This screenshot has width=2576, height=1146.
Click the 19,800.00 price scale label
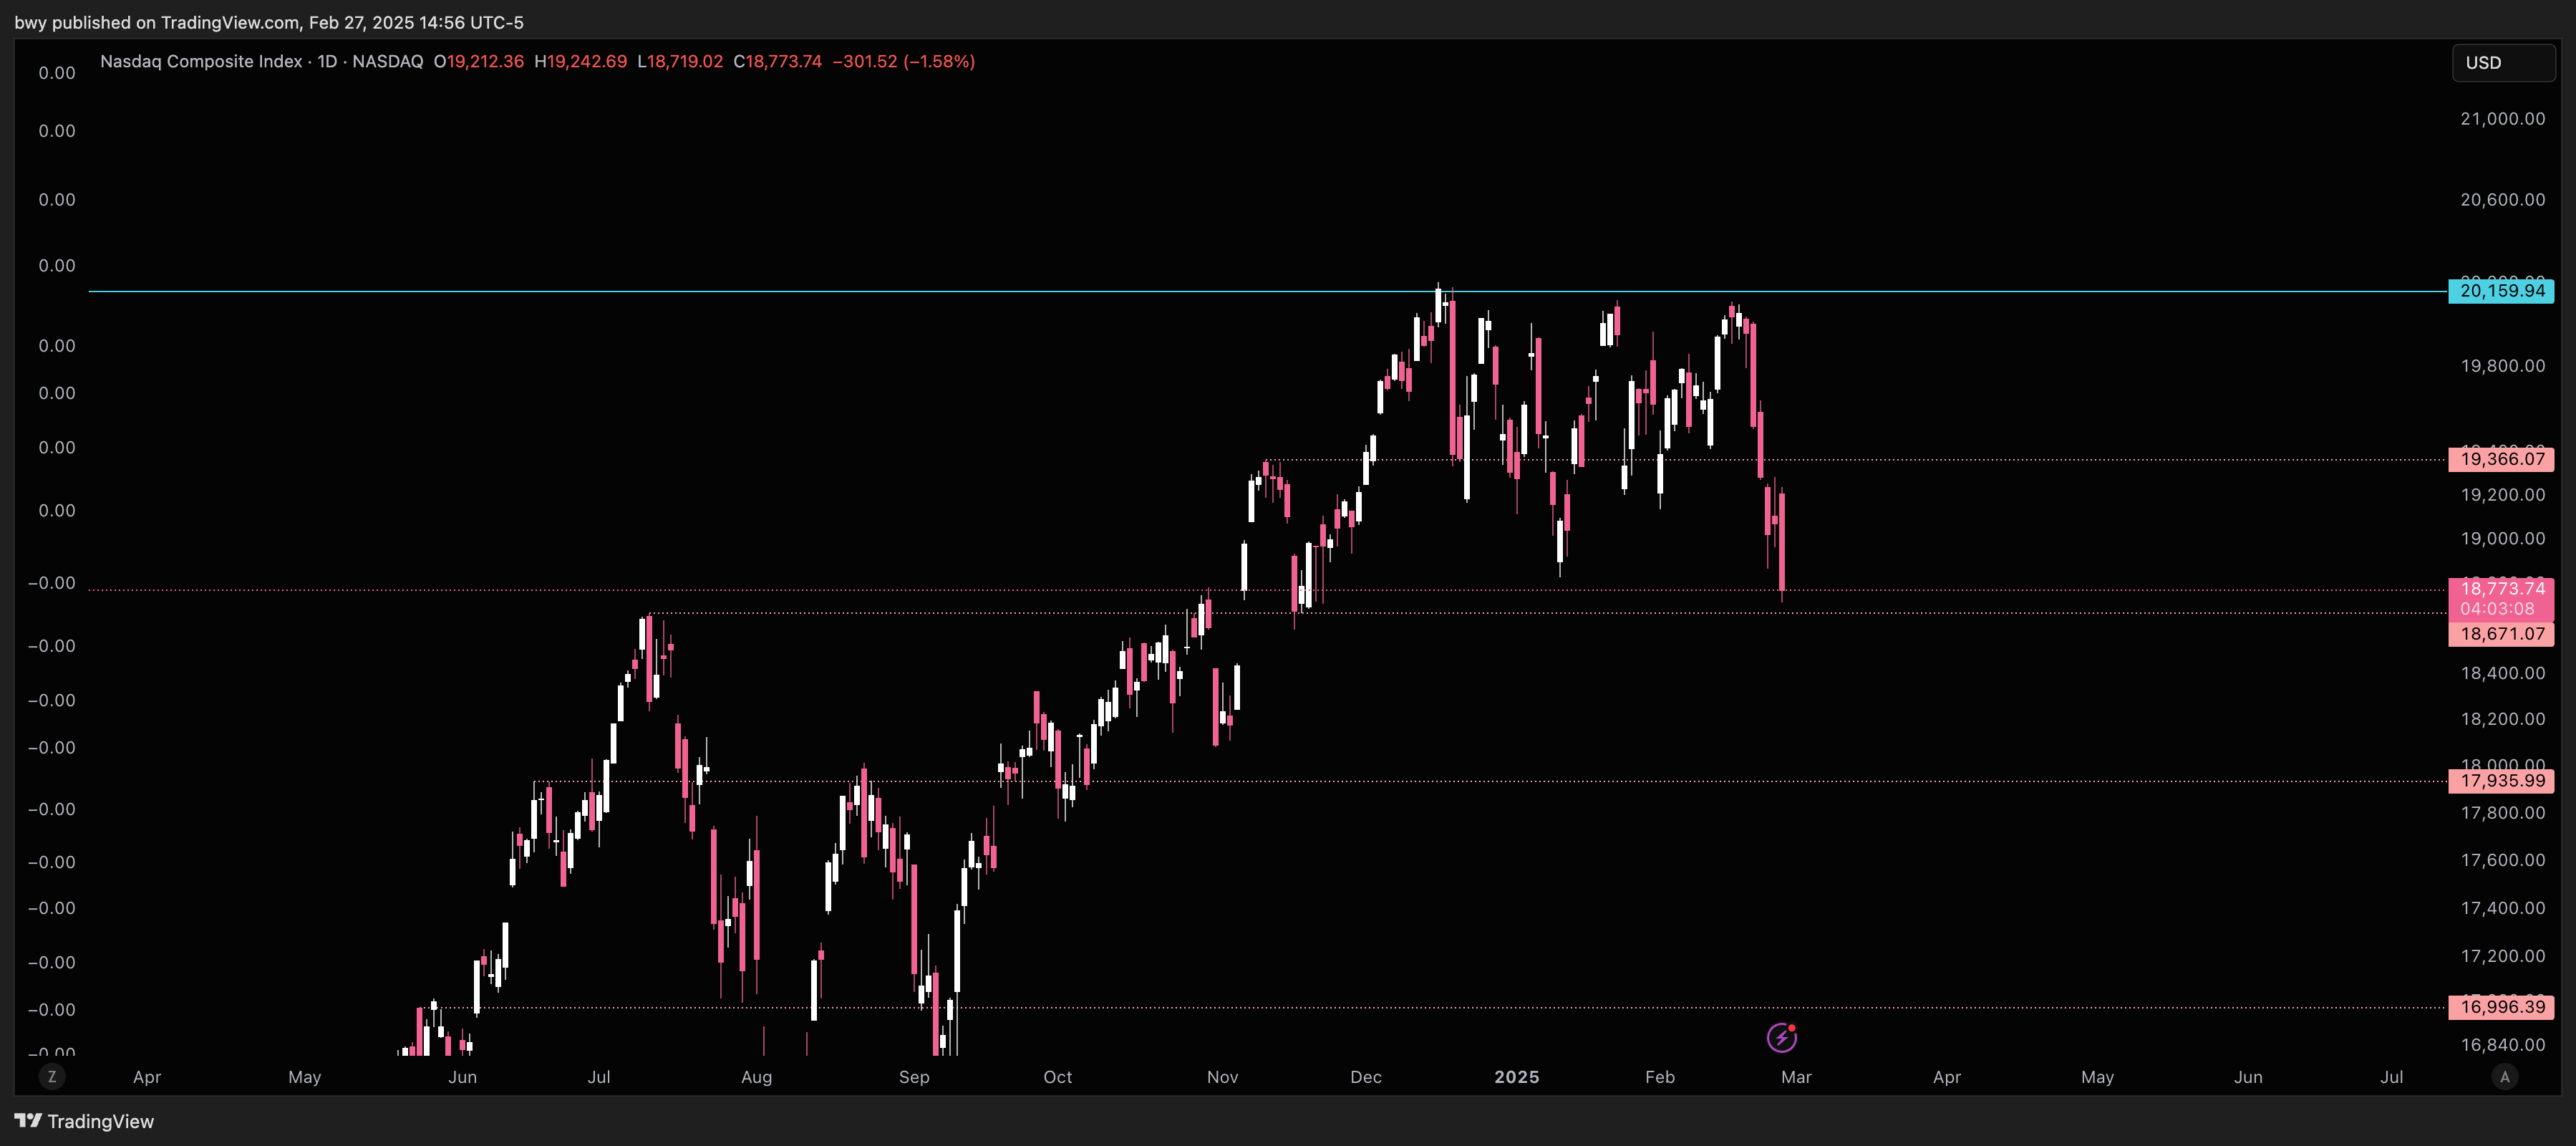coord(2502,366)
